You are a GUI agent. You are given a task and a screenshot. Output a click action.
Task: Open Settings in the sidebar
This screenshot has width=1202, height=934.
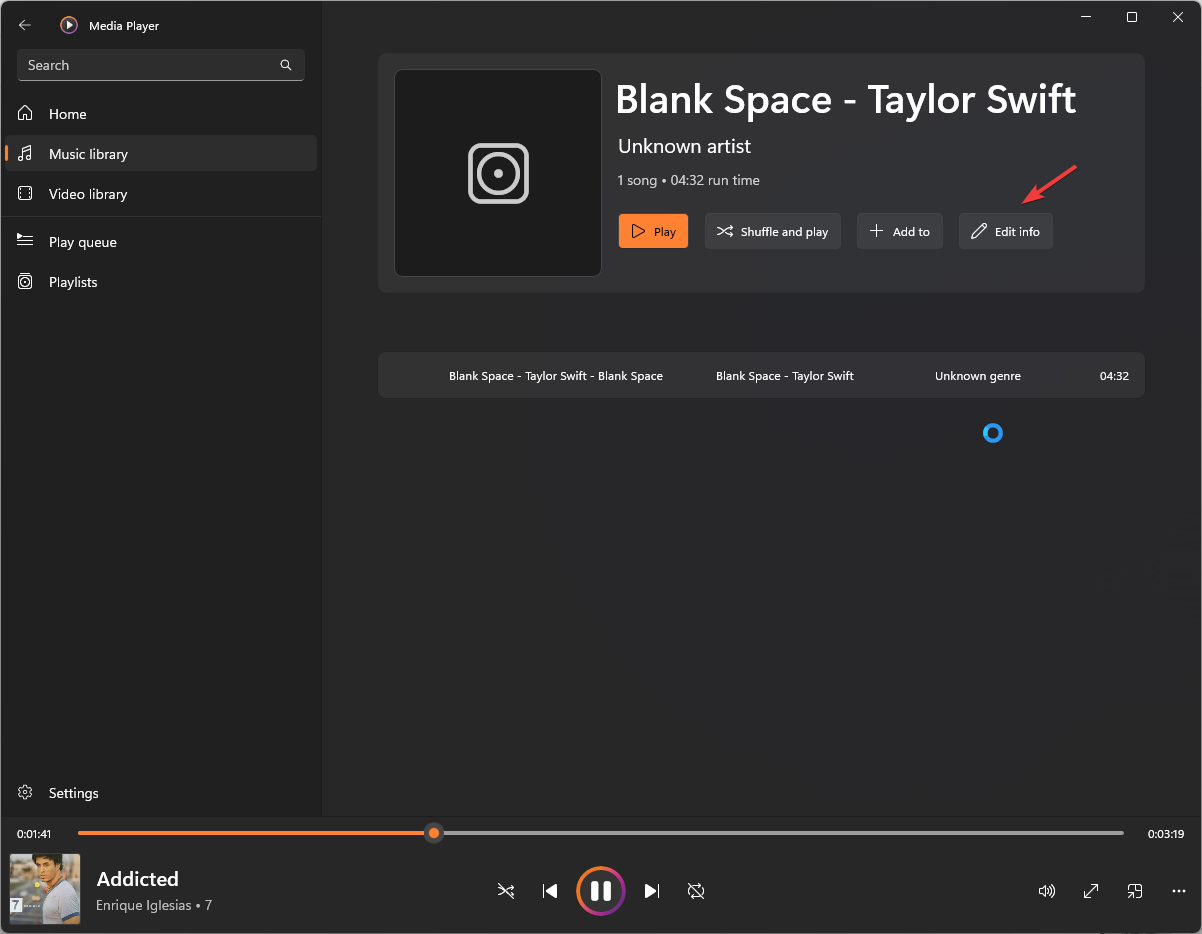coord(73,793)
